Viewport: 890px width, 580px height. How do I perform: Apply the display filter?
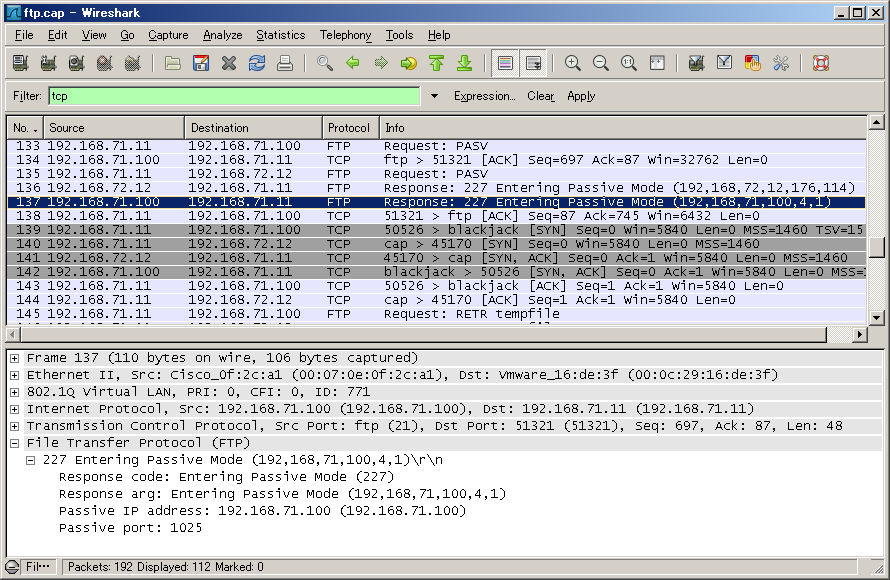581,96
